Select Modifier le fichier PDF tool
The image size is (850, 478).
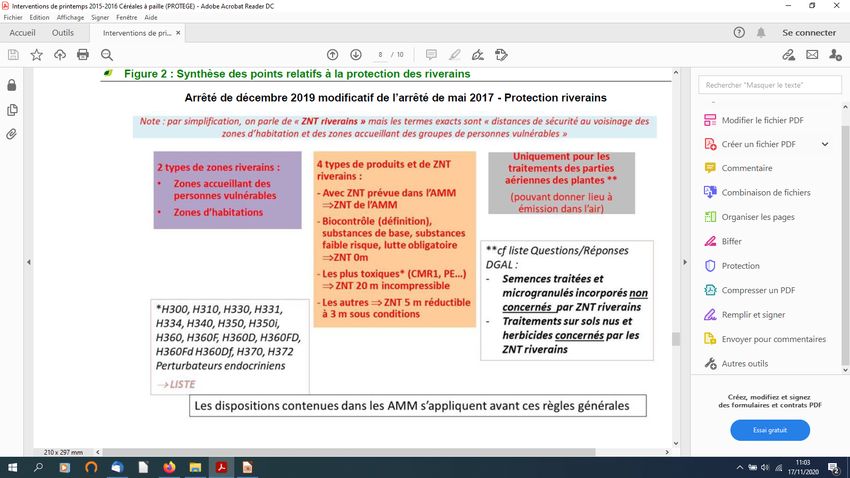pyautogui.click(x=762, y=120)
